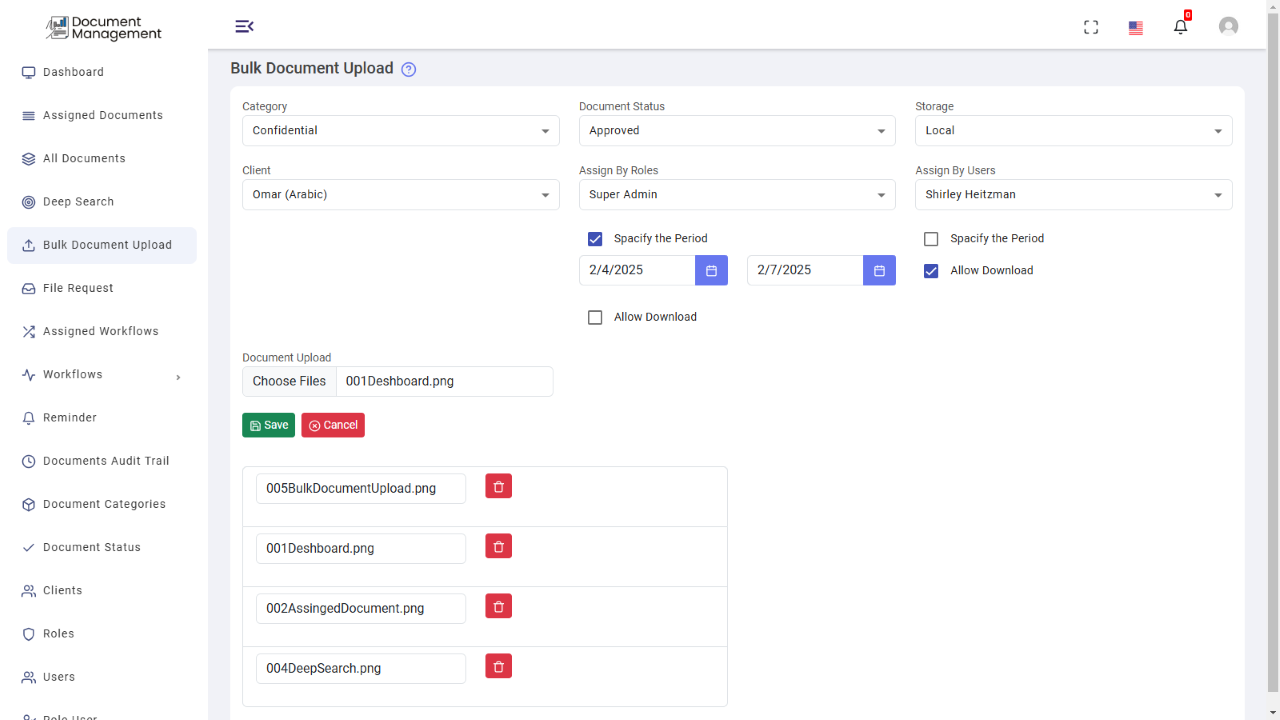Open the Document Status dropdown
The width and height of the screenshot is (1280, 720).
[x=737, y=130]
